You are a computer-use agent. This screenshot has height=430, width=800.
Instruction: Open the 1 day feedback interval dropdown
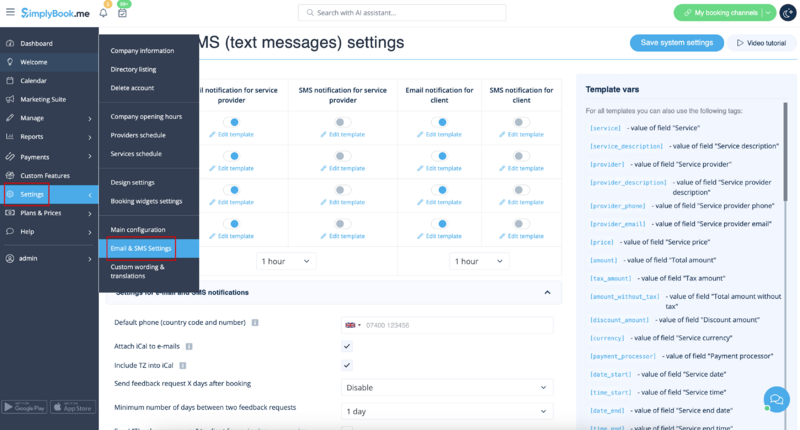click(447, 411)
